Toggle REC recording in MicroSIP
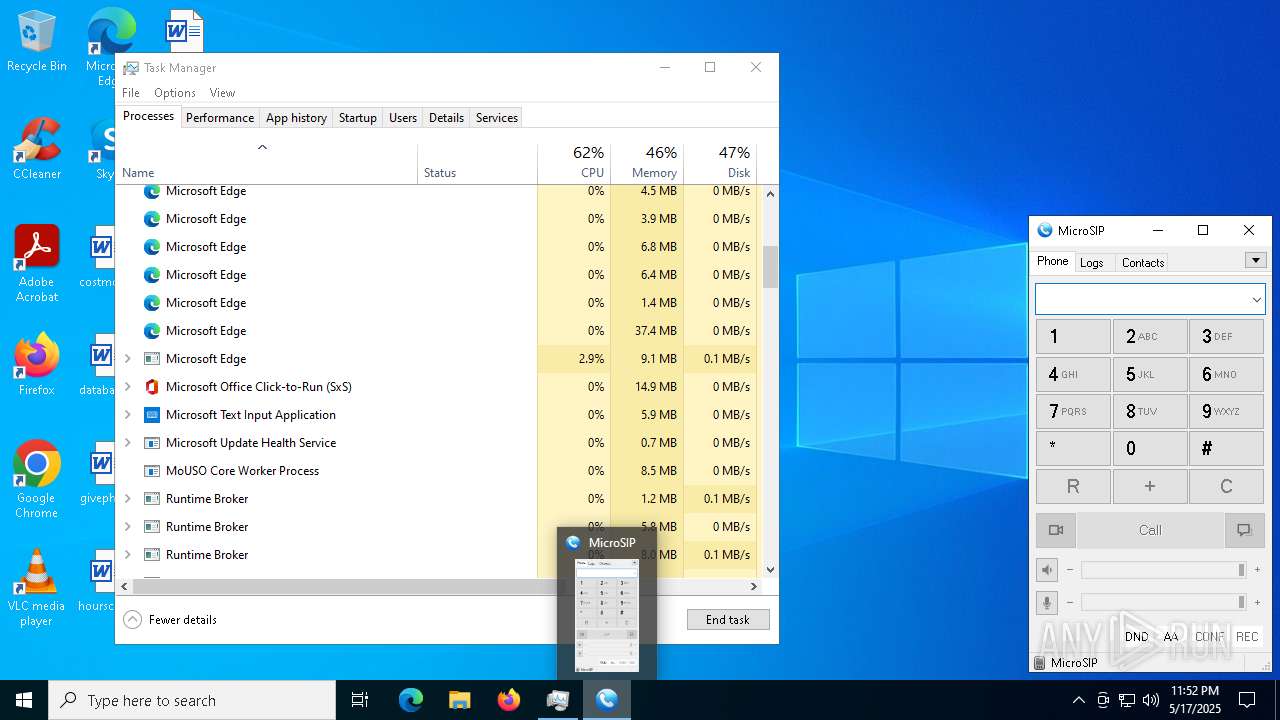The height and width of the screenshot is (720, 1280). coord(1247,637)
